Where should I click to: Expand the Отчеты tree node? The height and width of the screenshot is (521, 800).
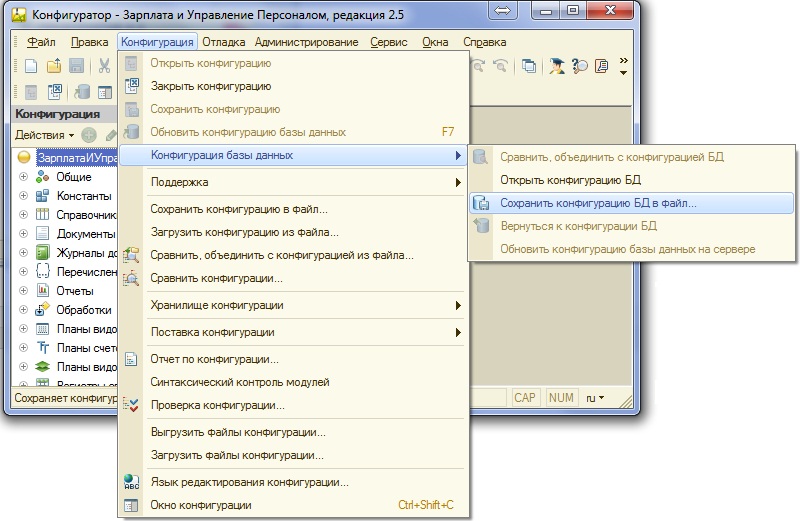pos(23,290)
